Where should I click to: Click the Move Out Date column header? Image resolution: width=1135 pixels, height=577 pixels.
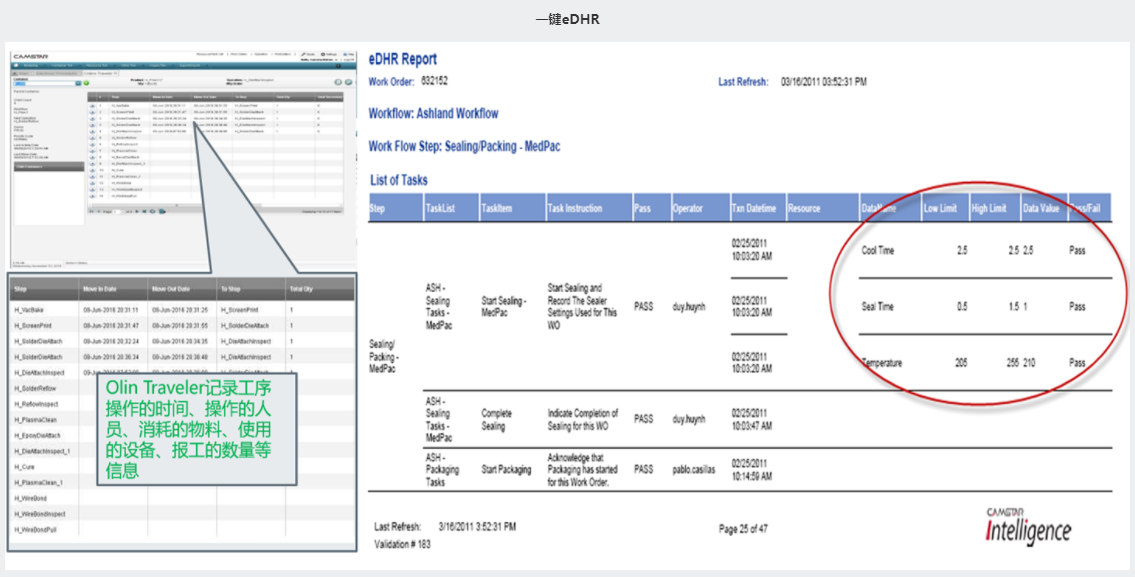pos(182,289)
